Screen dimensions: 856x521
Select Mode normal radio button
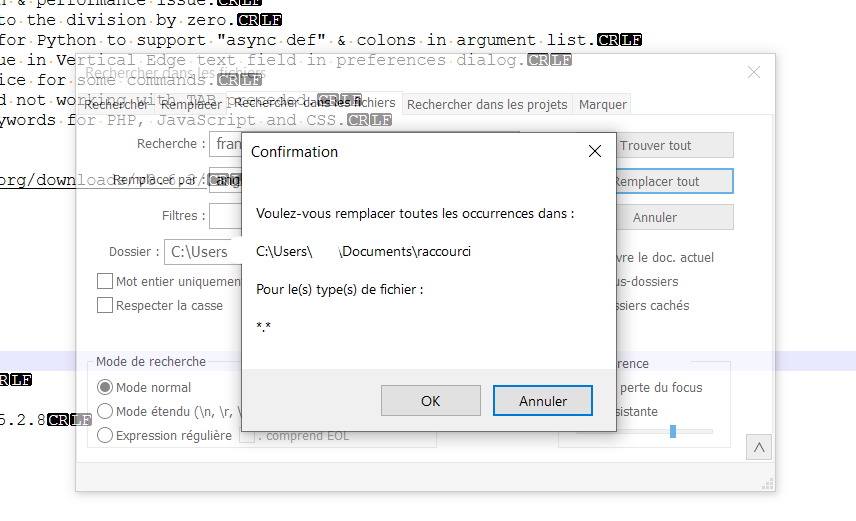point(105,387)
